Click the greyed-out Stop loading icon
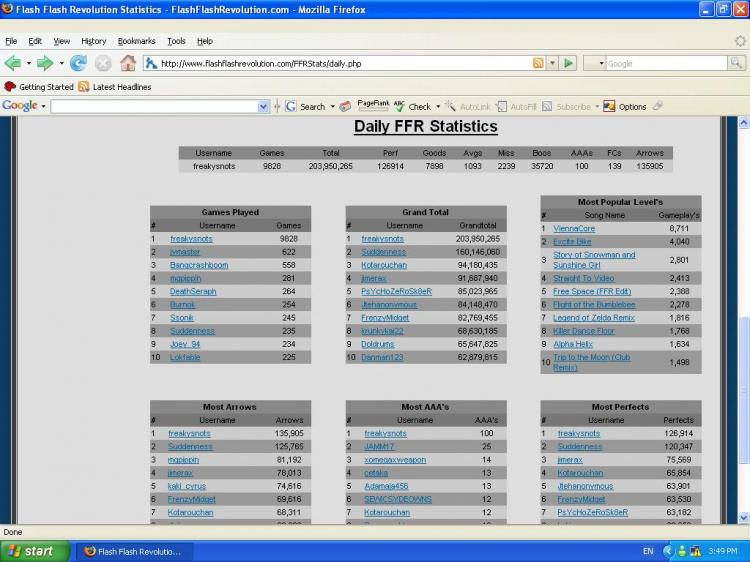 (102, 63)
